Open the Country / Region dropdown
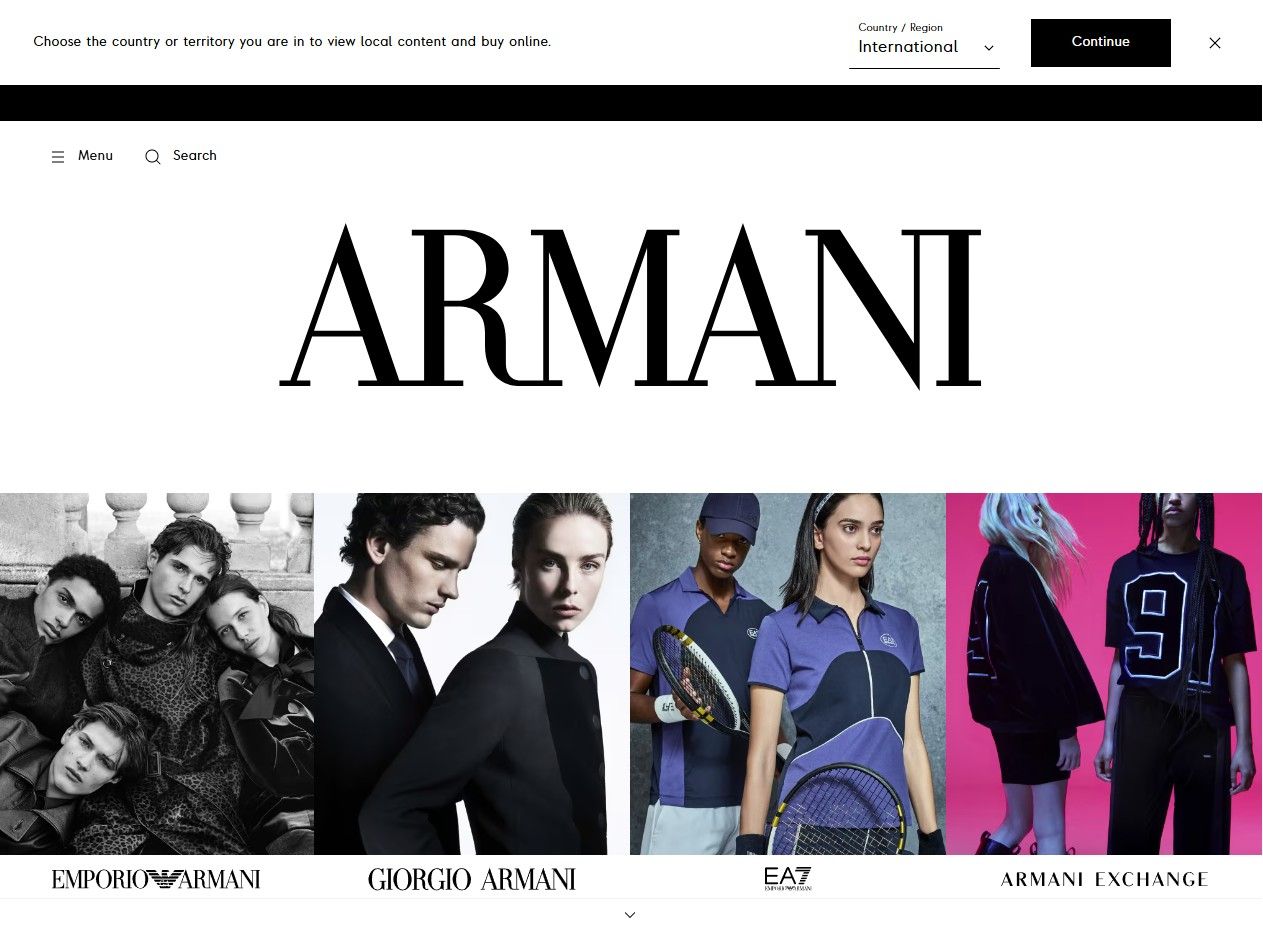1263x928 pixels. (924, 43)
